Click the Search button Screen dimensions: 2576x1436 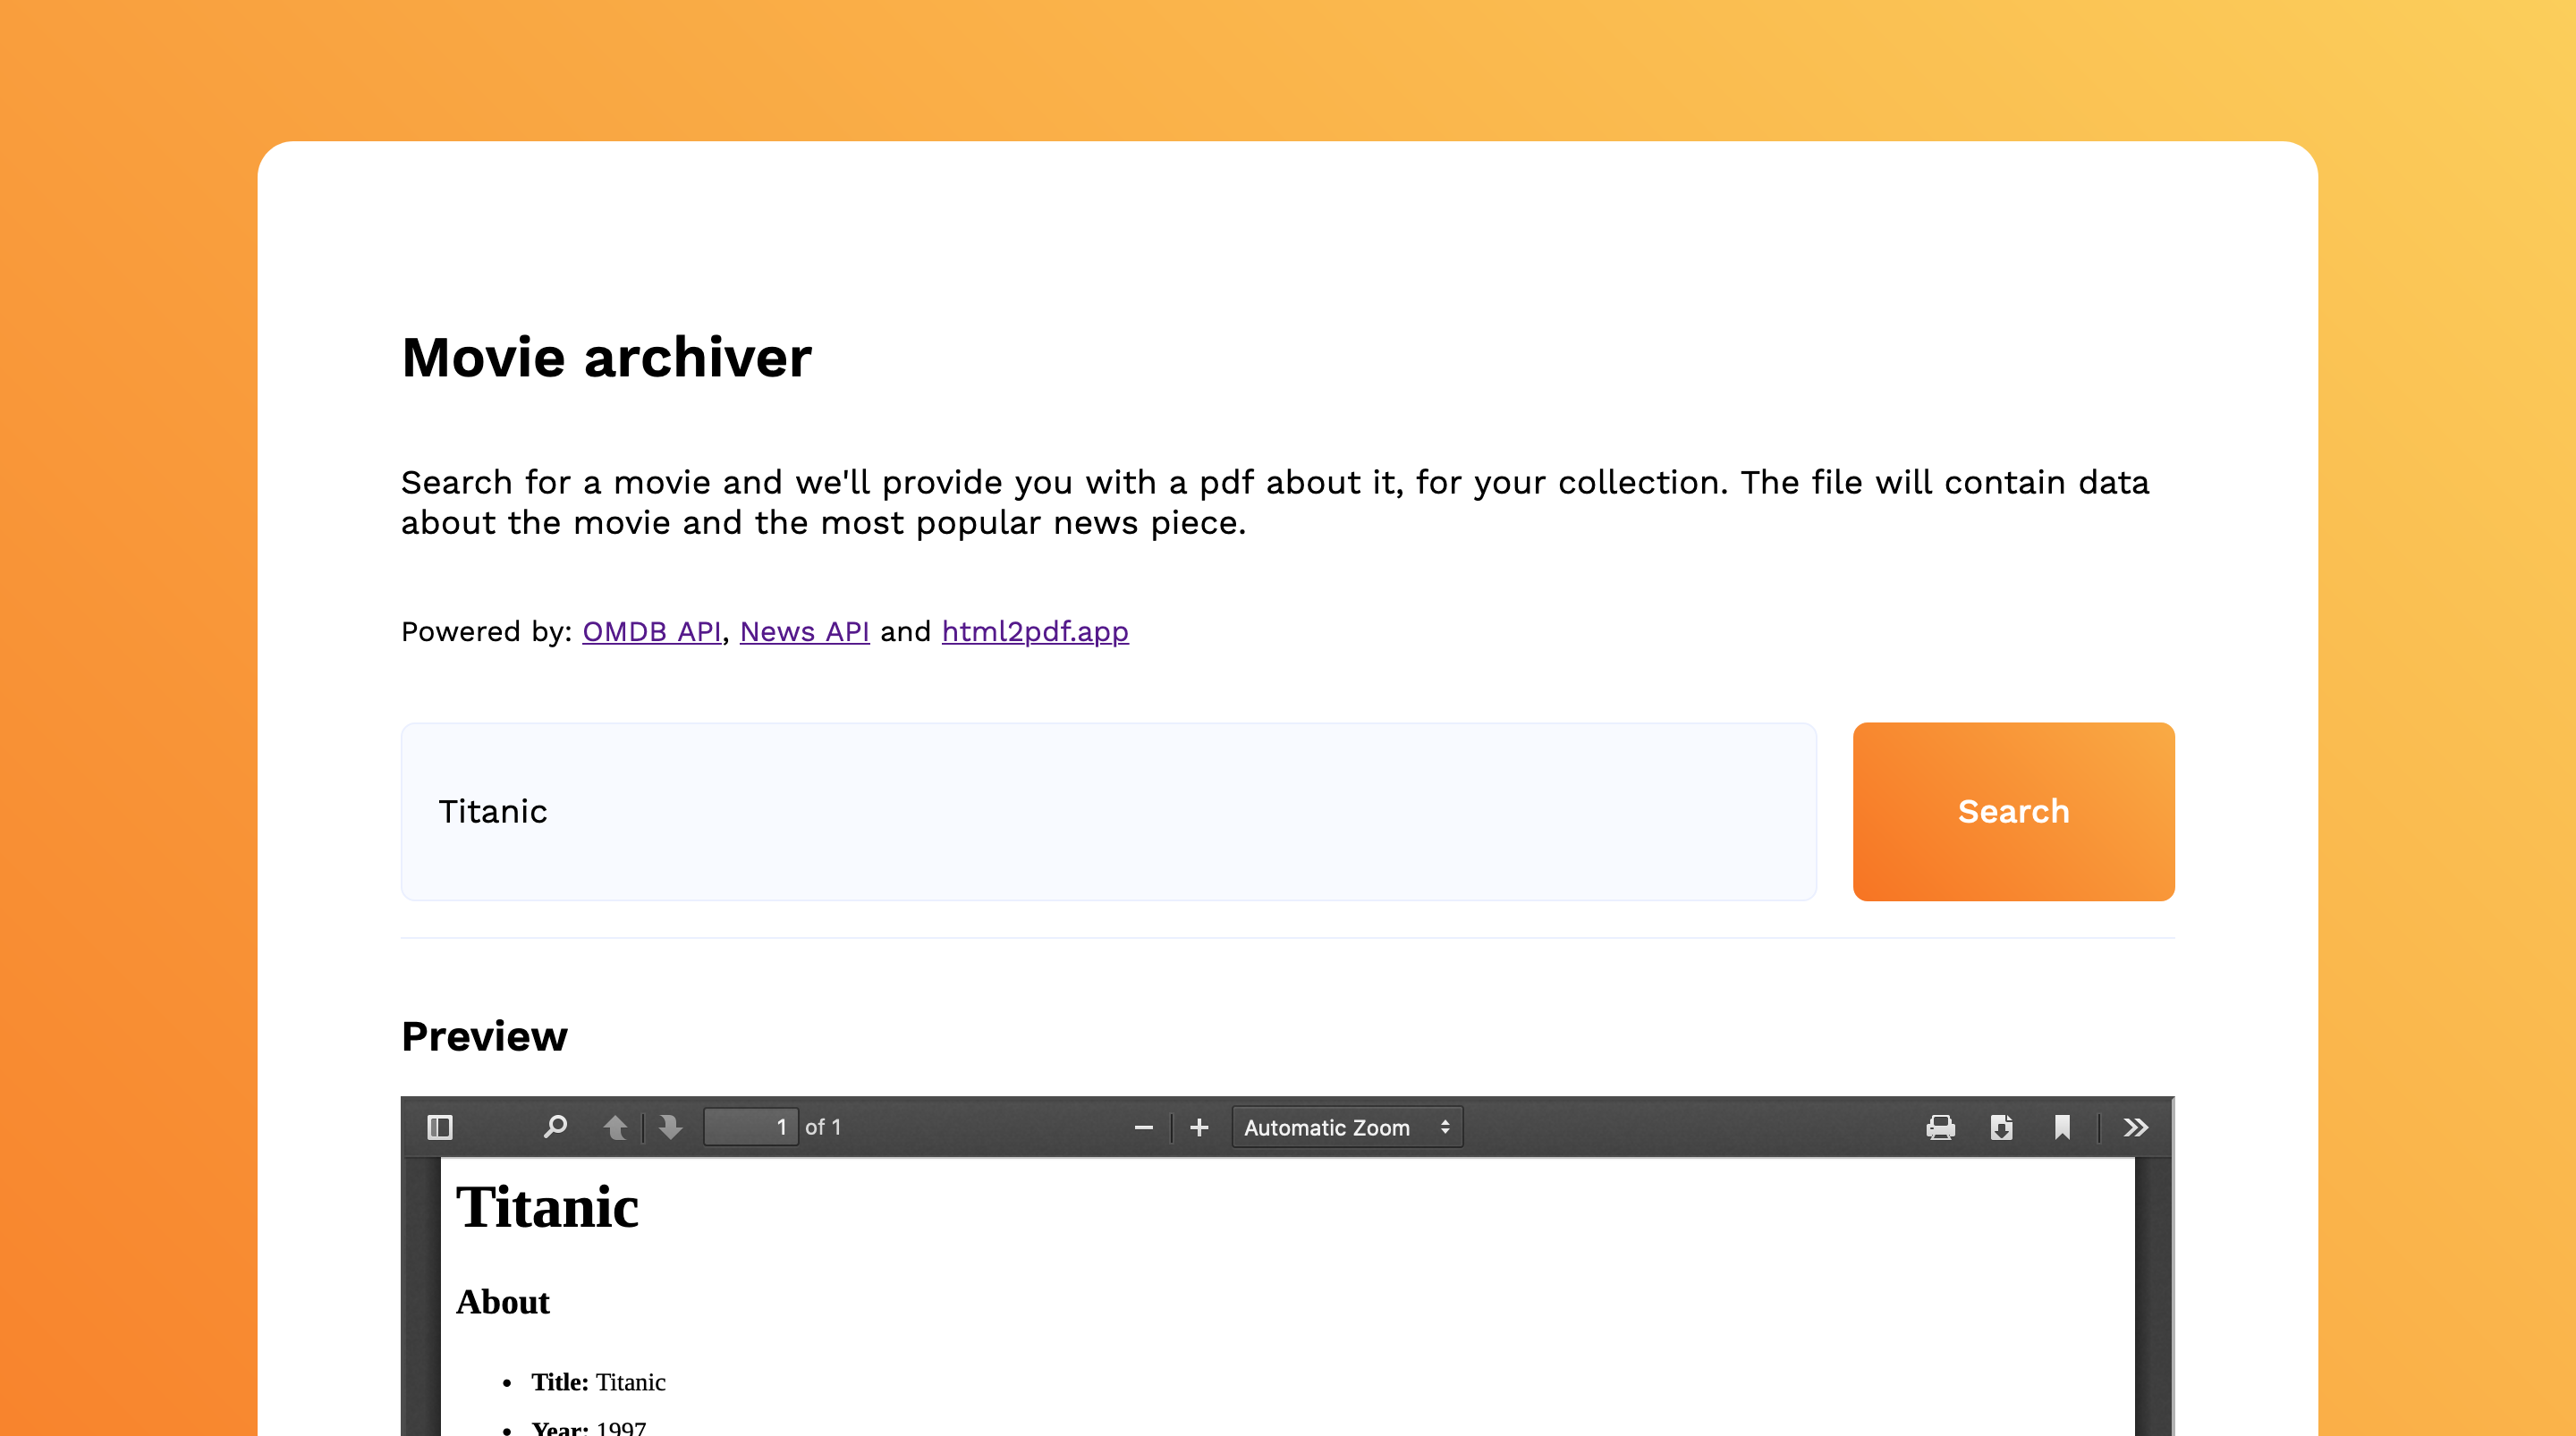pyautogui.click(x=2012, y=810)
